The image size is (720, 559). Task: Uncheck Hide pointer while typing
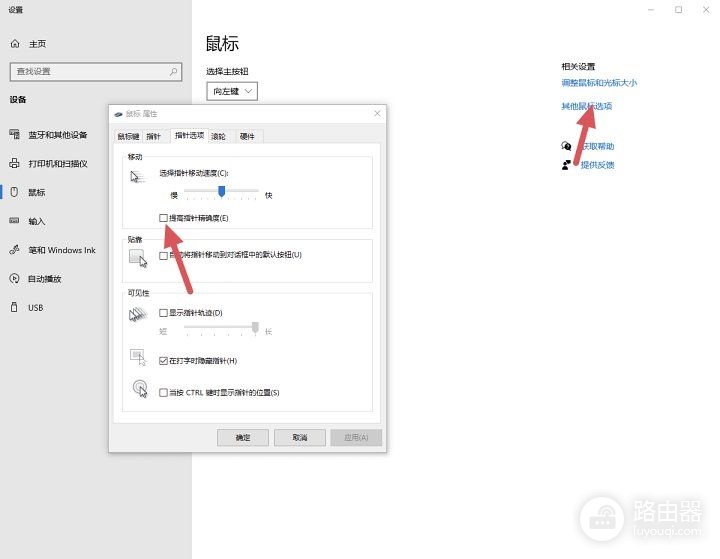point(163,361)
